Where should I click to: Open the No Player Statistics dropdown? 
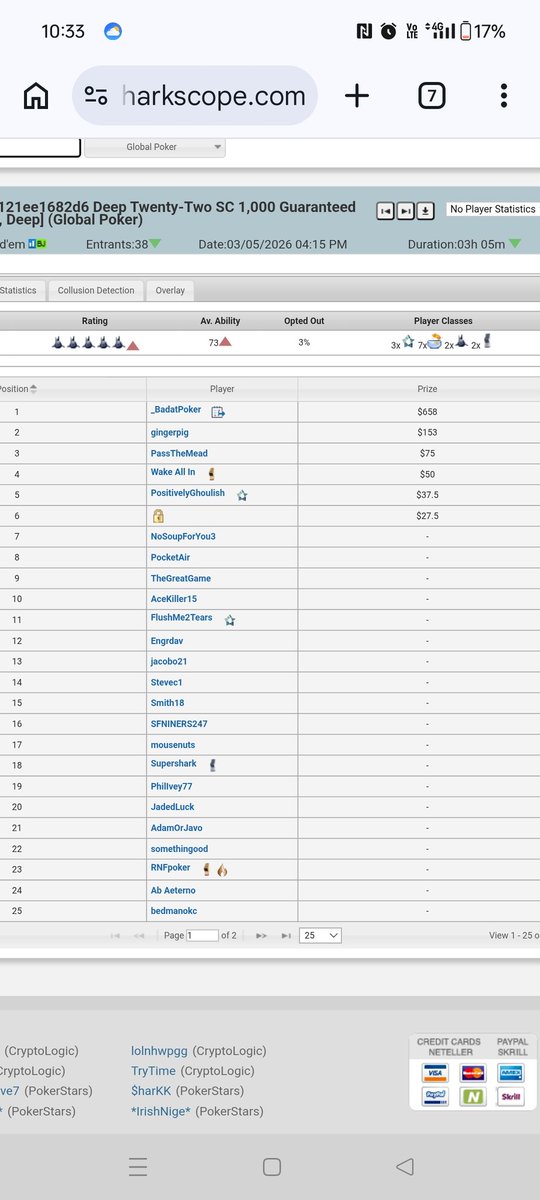tap(493, 209)
